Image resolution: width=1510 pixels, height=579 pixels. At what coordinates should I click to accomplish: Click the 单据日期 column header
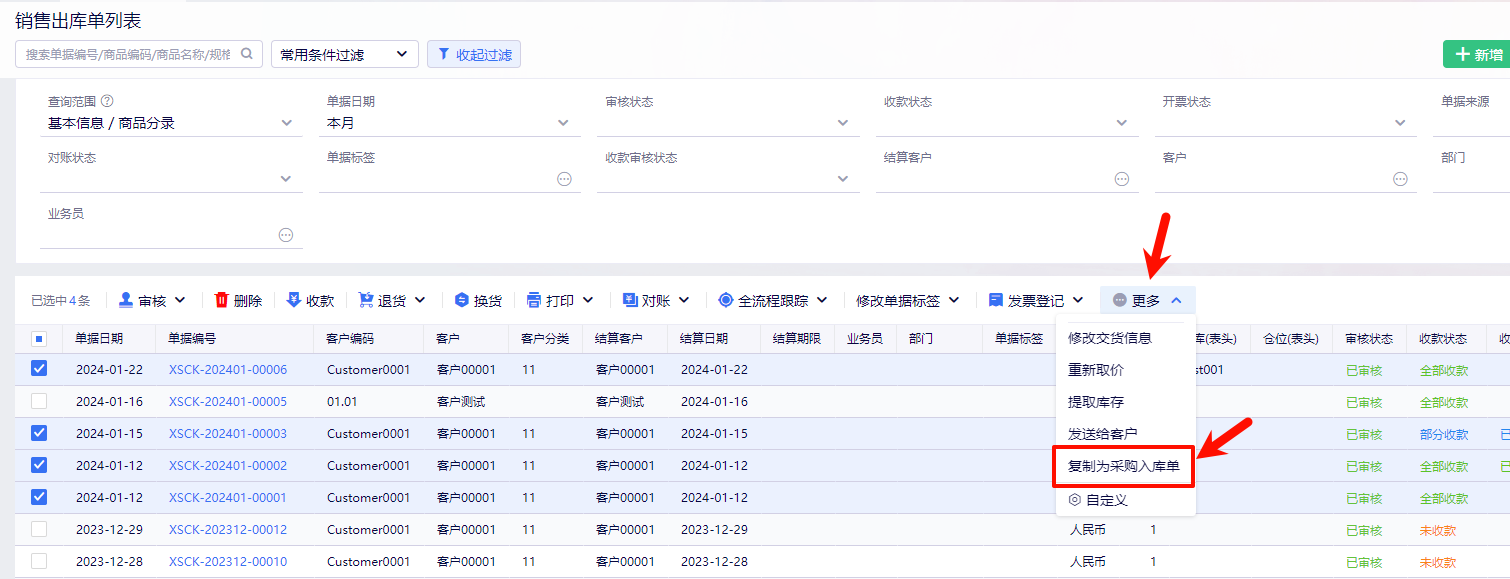[100, 339]
